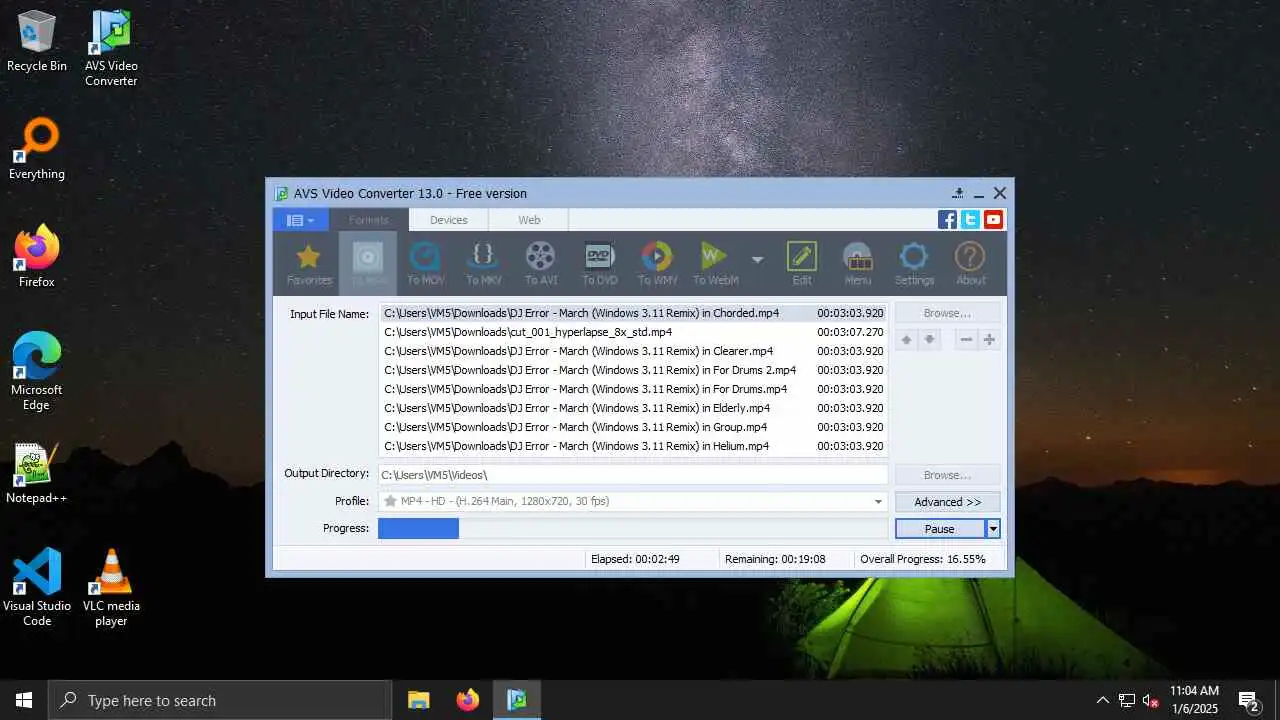Select the 'in For Drums.mp4' file row
The height and width of the screenshot is (720, 1280).
633,389
